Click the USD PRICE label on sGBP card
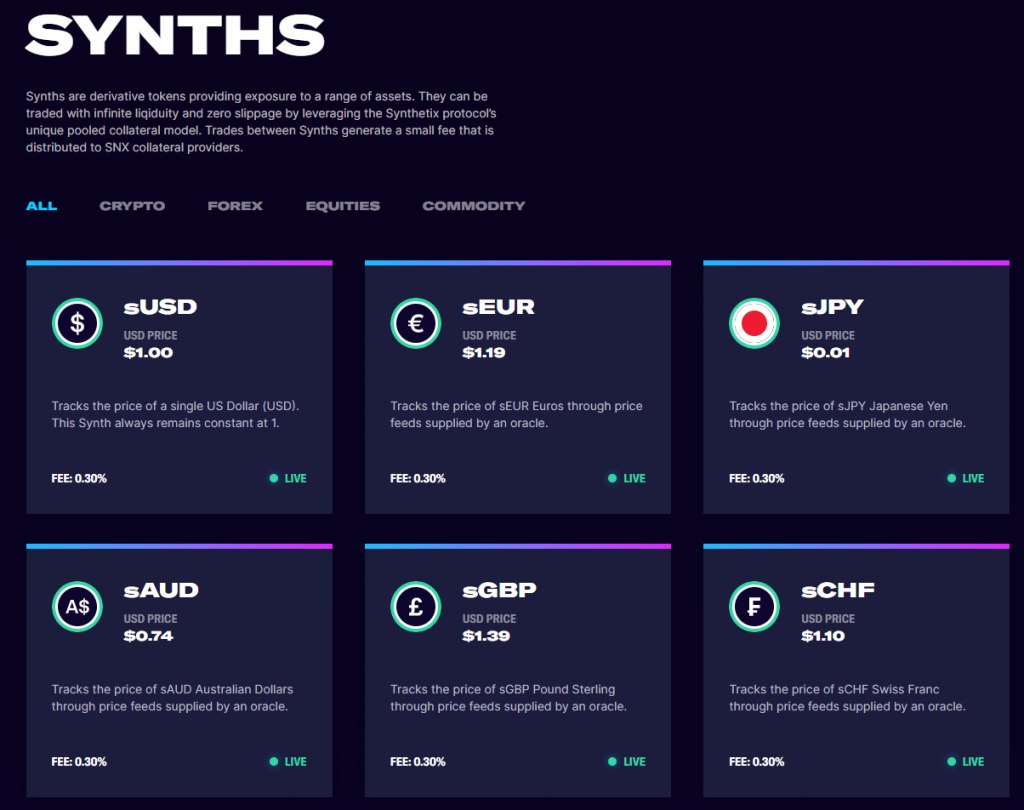The height and width of the screenshot is (810, 1024). [x=489, y=619]
